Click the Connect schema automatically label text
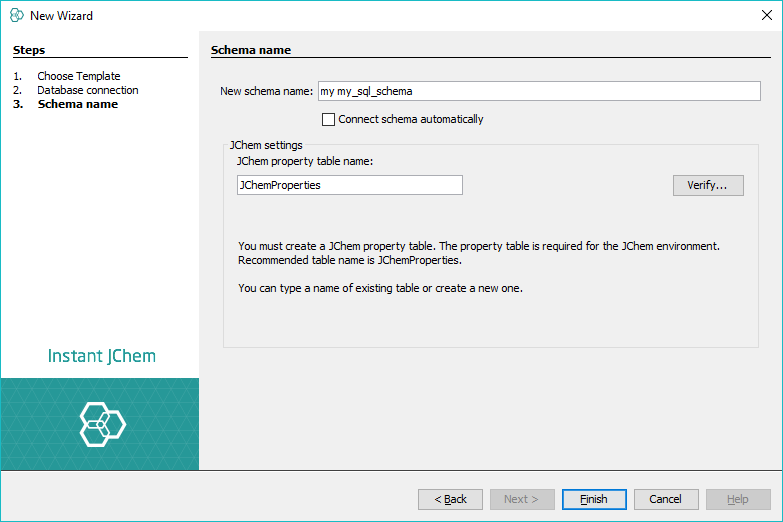This screenshot has width=783, height=522. 410,119
